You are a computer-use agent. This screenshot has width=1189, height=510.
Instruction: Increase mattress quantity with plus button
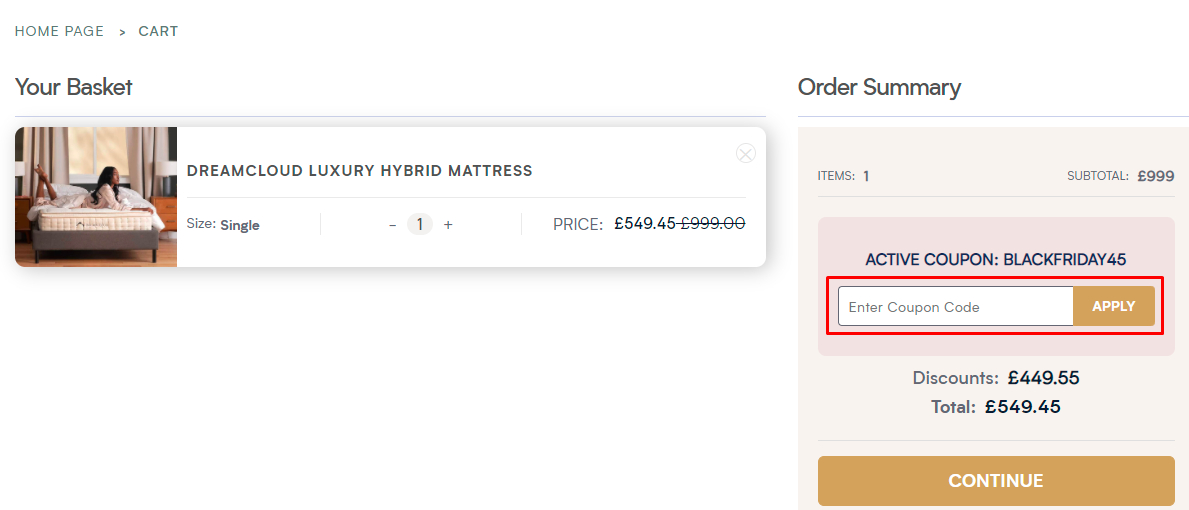pyautogui.click(x=448, y=225)
